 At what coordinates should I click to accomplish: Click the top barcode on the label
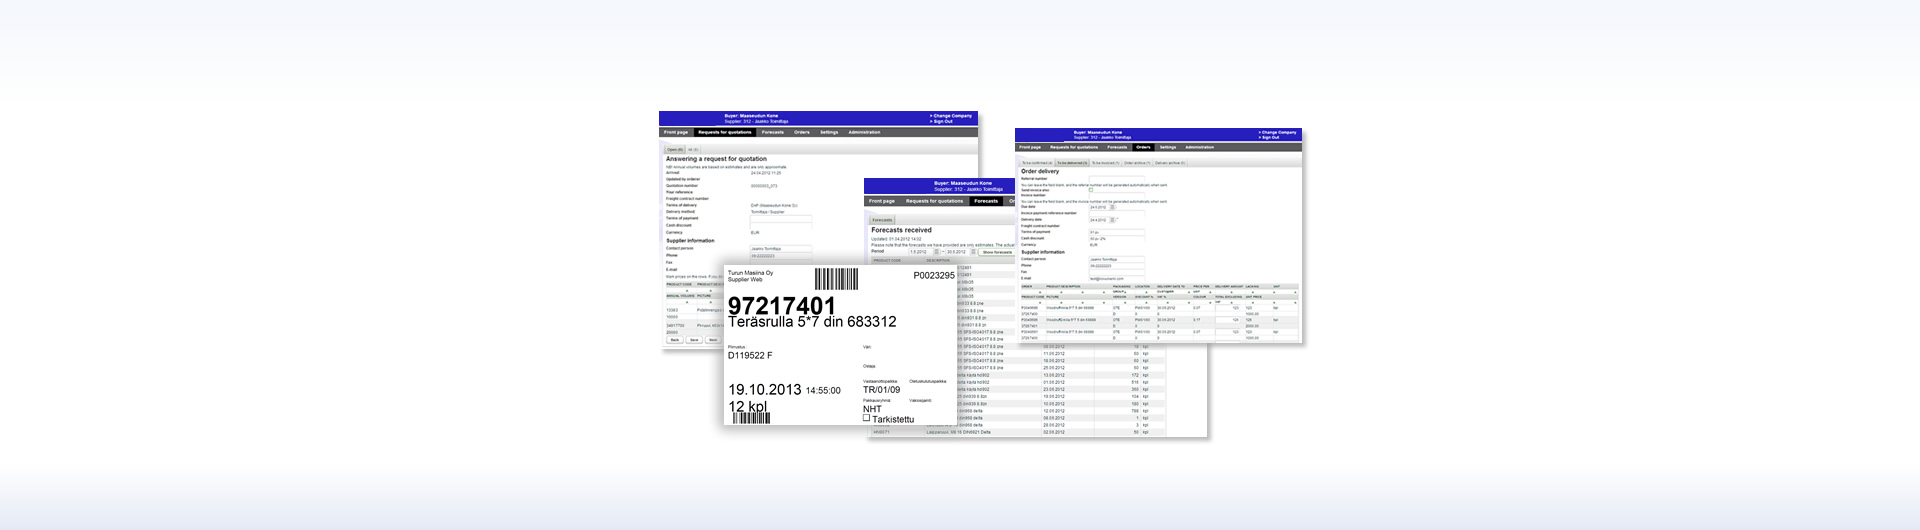click(836, 278)
